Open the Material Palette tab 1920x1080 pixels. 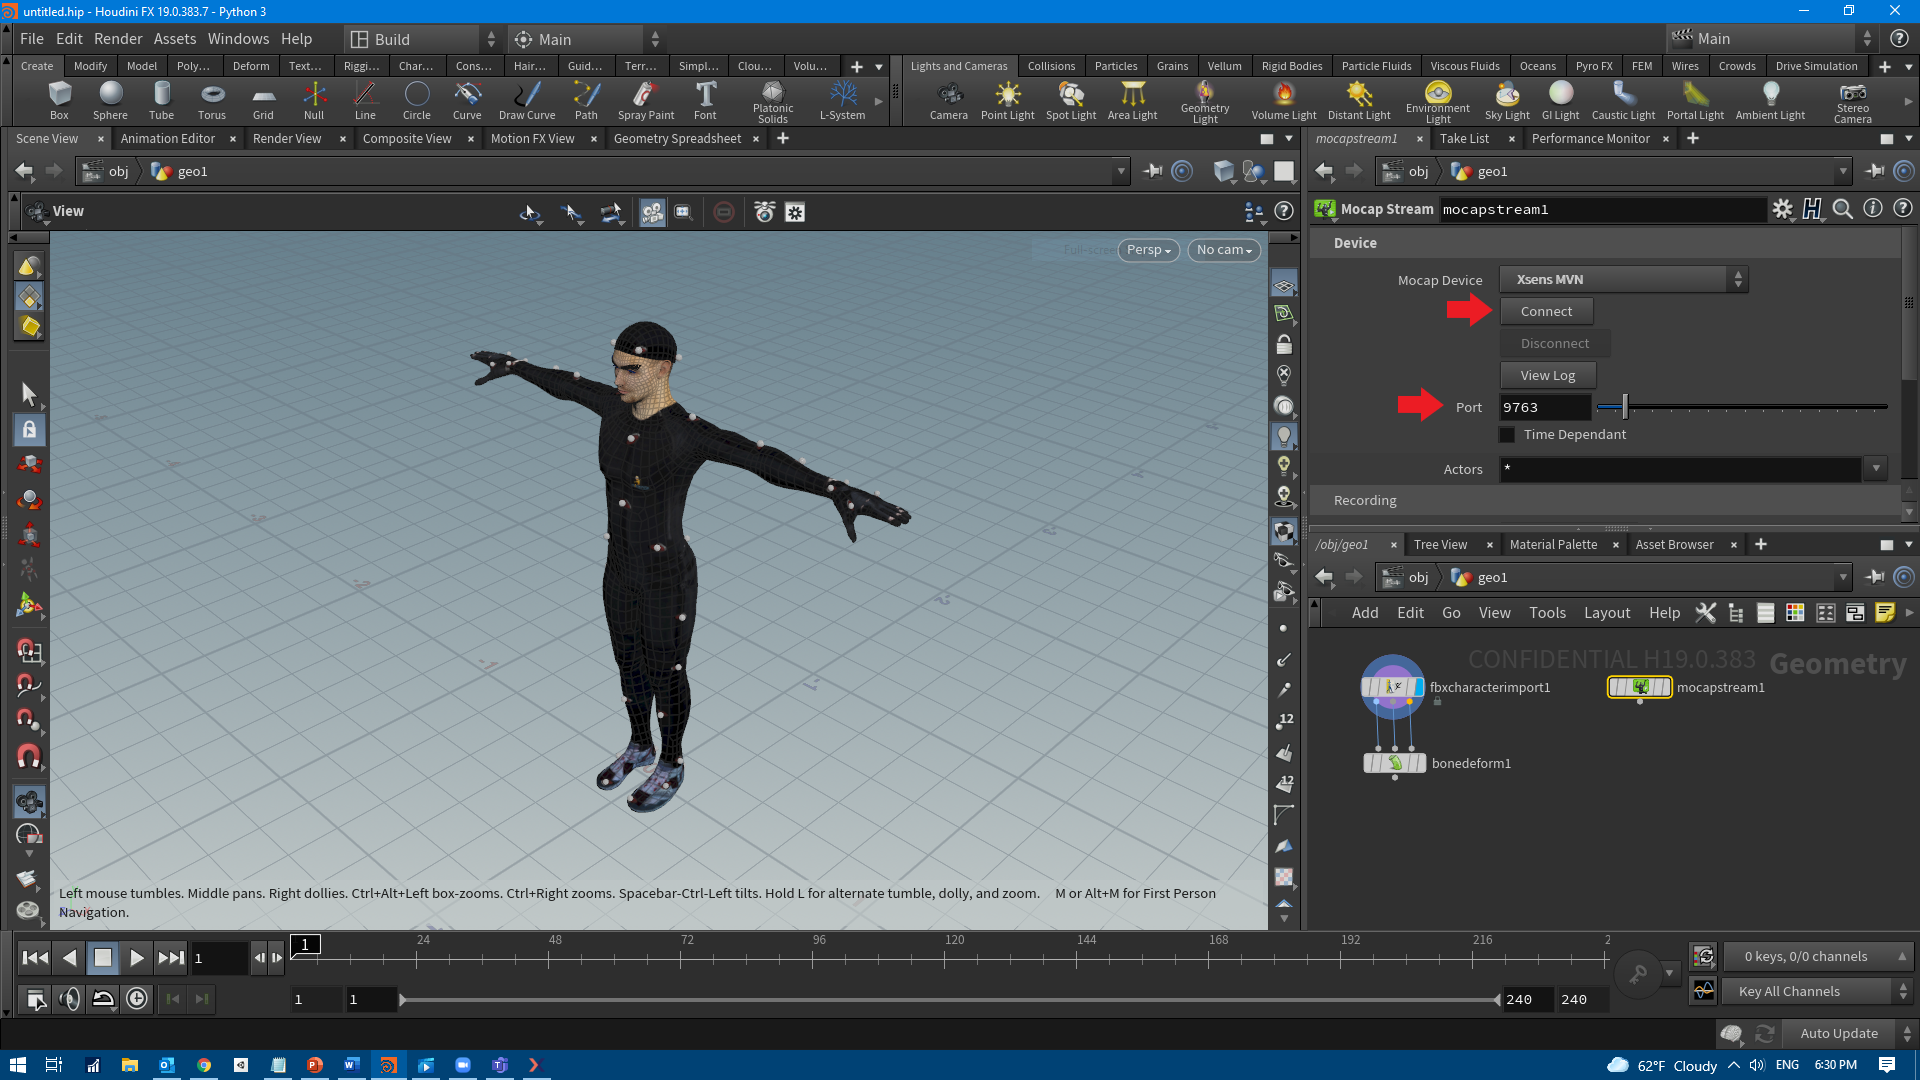click(1553, 545)
